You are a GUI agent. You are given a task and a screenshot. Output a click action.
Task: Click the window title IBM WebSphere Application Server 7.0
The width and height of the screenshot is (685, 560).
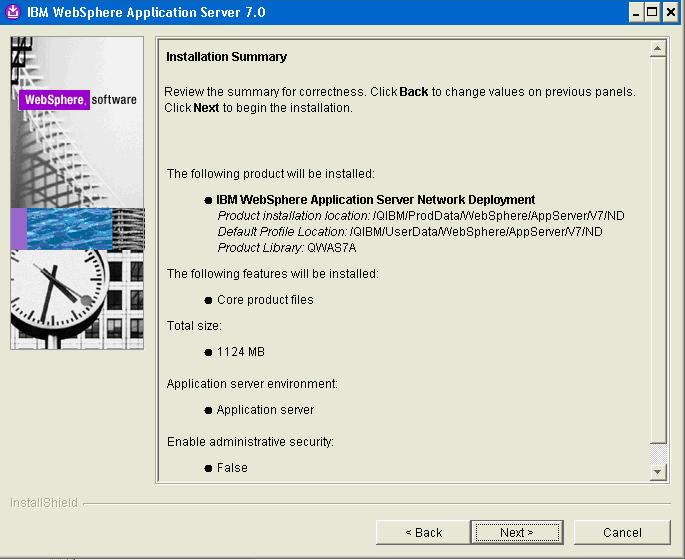pyautogui.click(x=146, y=12)
